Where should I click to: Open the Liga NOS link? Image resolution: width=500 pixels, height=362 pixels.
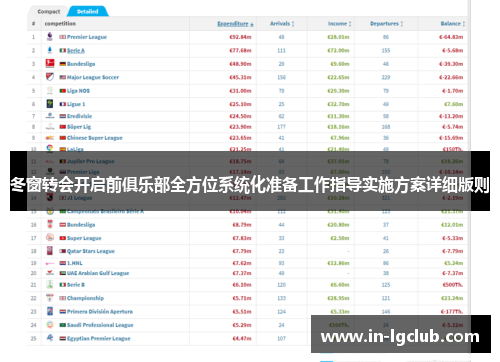(x=78, y=91)
